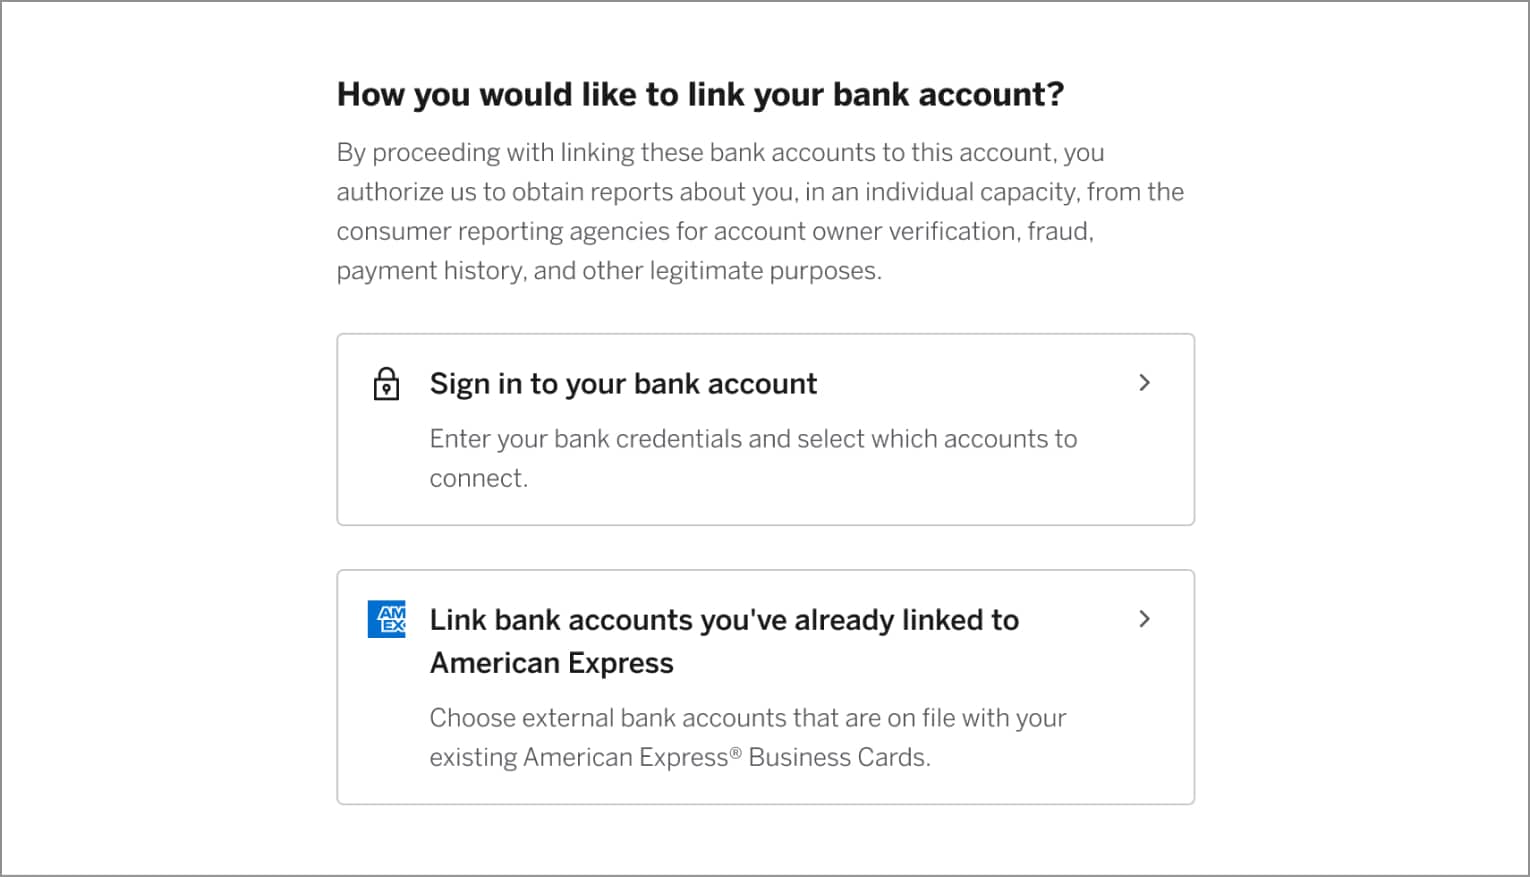This screenshot has height=877, width=1530.
Task: Select the first linking method card
Action: coord(765,429)
